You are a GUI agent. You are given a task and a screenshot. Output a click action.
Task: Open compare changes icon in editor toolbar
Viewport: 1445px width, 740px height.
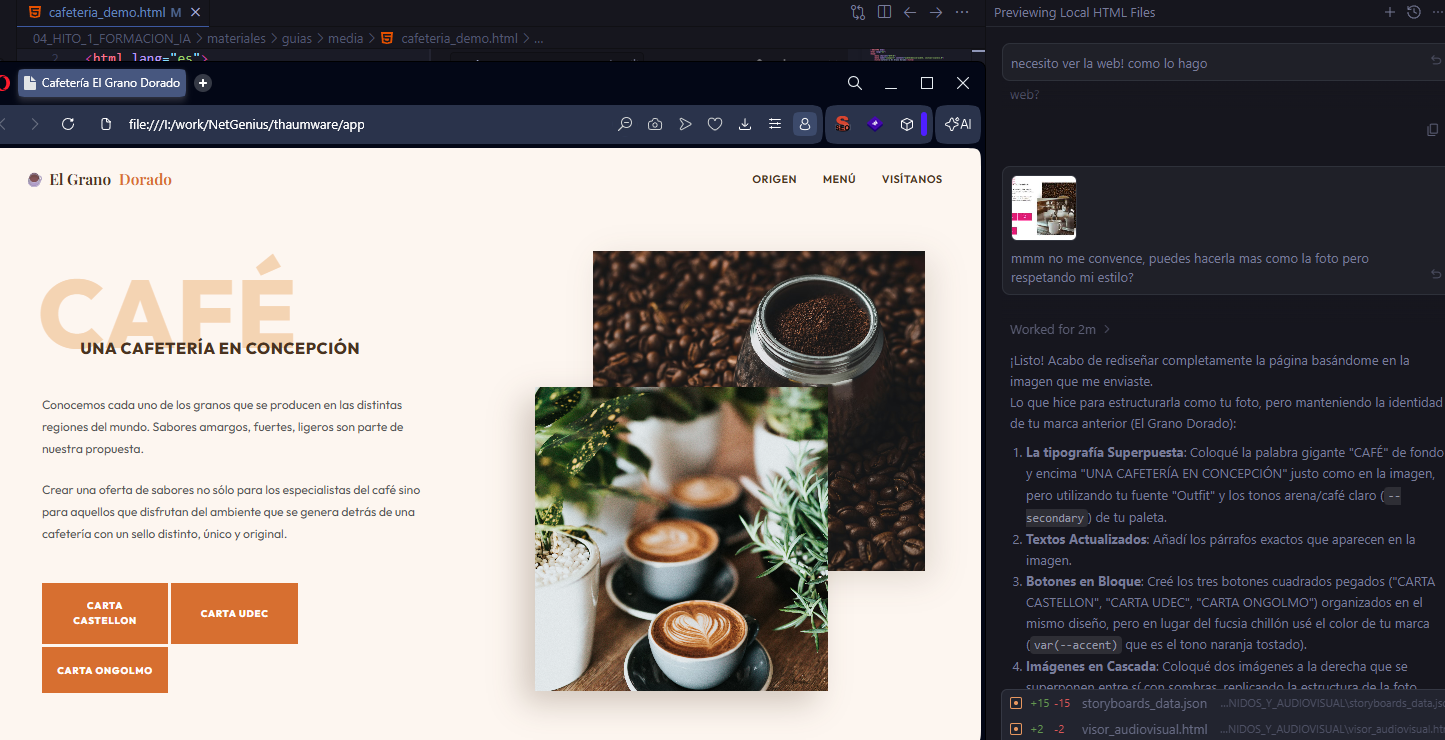point(858,12)
